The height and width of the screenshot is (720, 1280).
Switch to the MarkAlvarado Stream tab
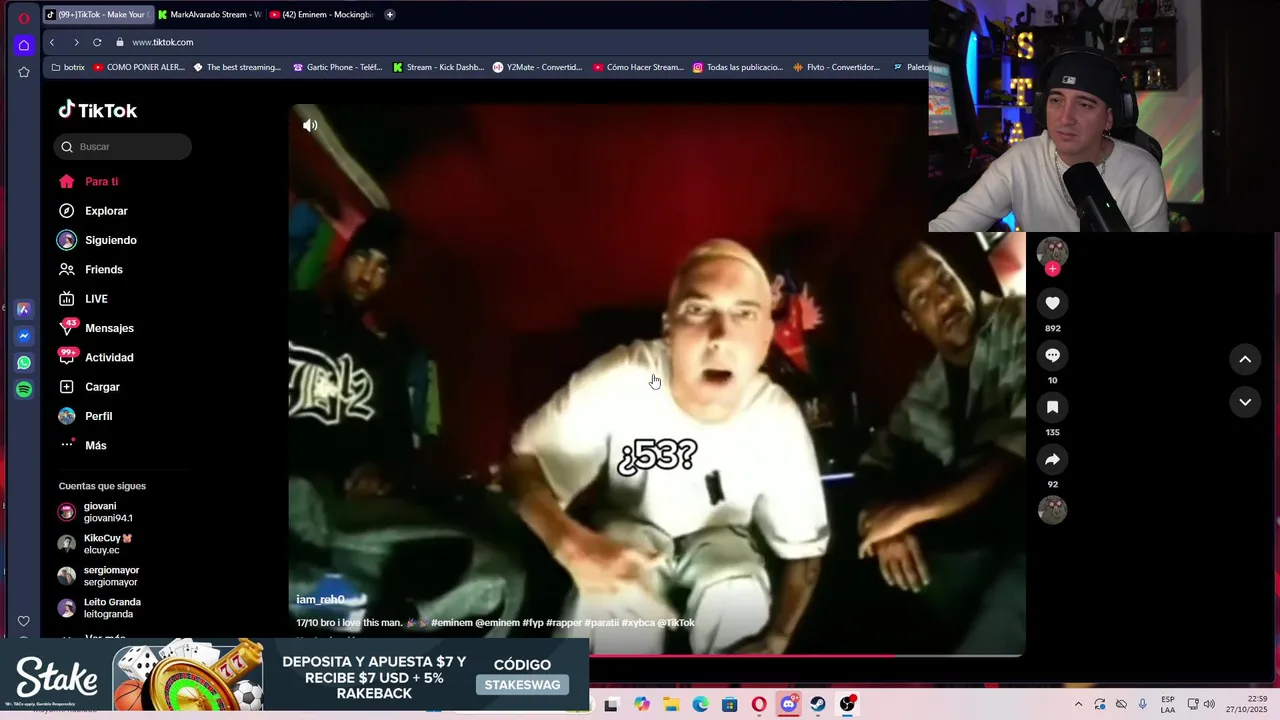pyautogui.click(x=209, y=15)
